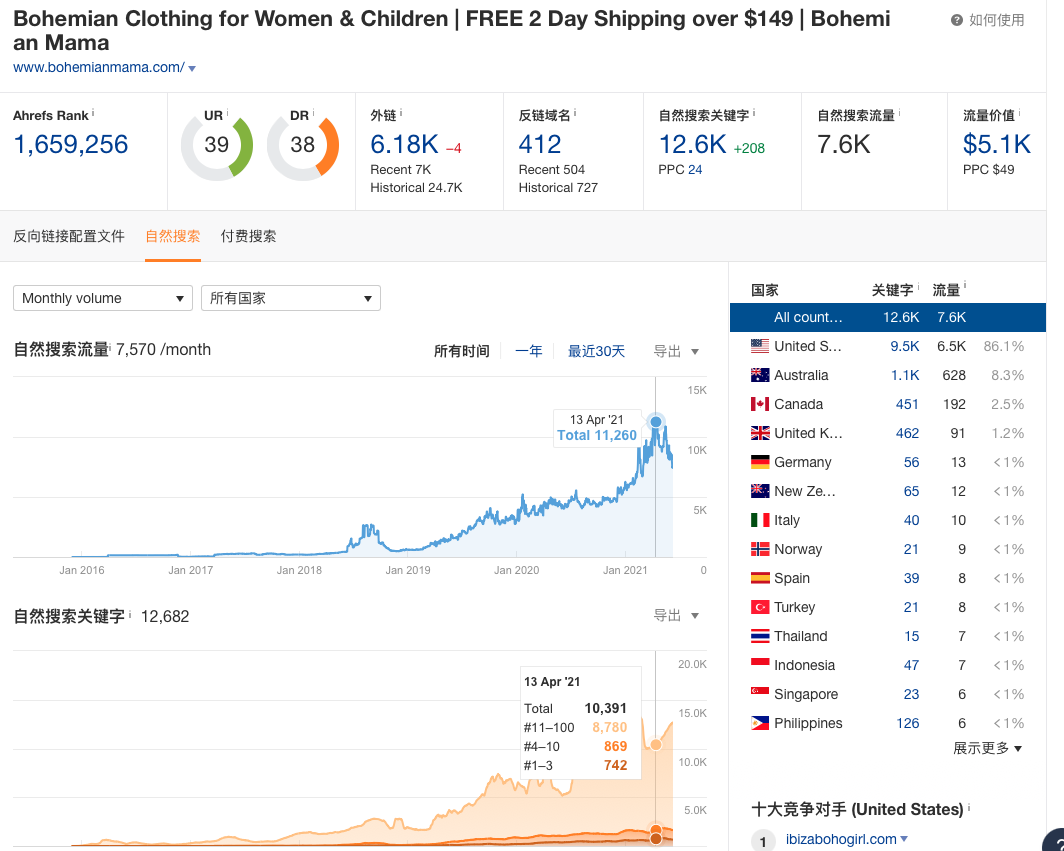Switch to 付费搜索 tab
The height and width of the screenshot is (851, 1064).
click(x=248, y=236)
